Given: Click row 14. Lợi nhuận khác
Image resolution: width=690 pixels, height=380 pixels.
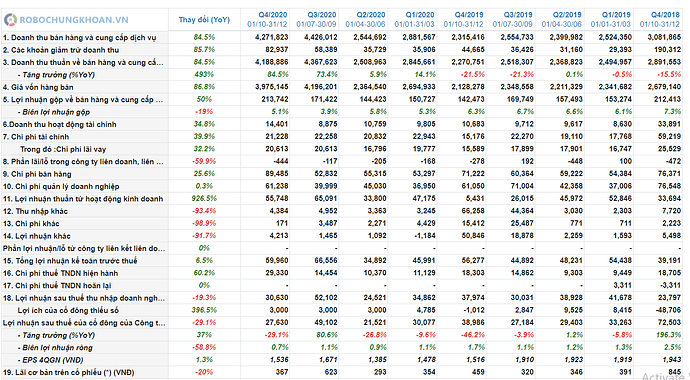Looking at the screenshot, I should click(37, 236).
